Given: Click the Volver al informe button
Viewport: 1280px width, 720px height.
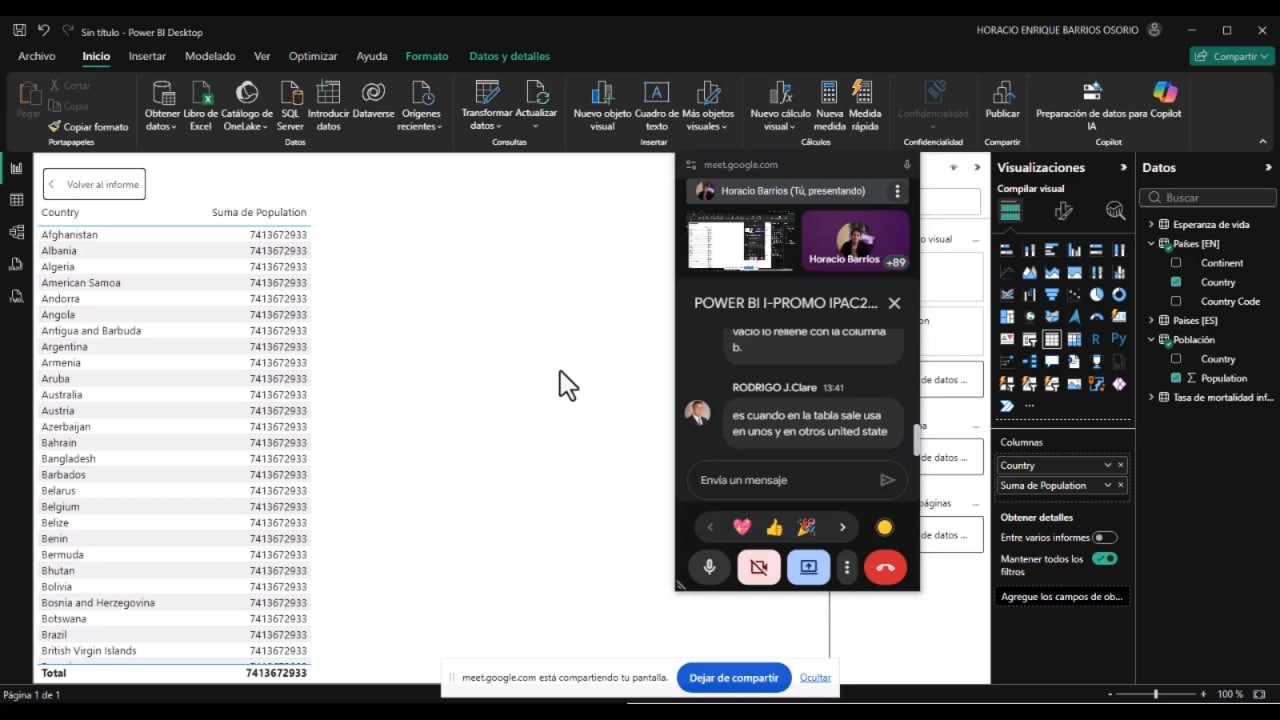Looking at the screenshot, I should click(94, 184).
